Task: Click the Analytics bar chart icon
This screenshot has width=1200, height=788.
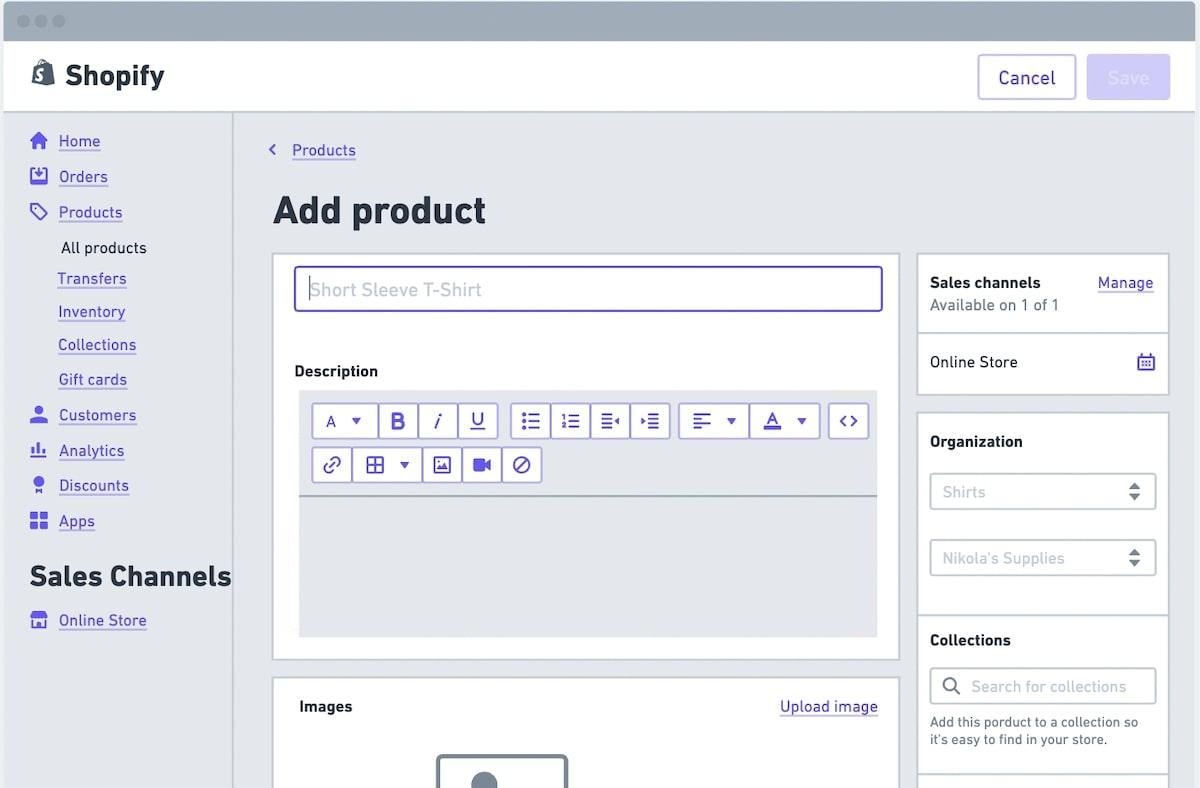Action: (x=39, y=449)
